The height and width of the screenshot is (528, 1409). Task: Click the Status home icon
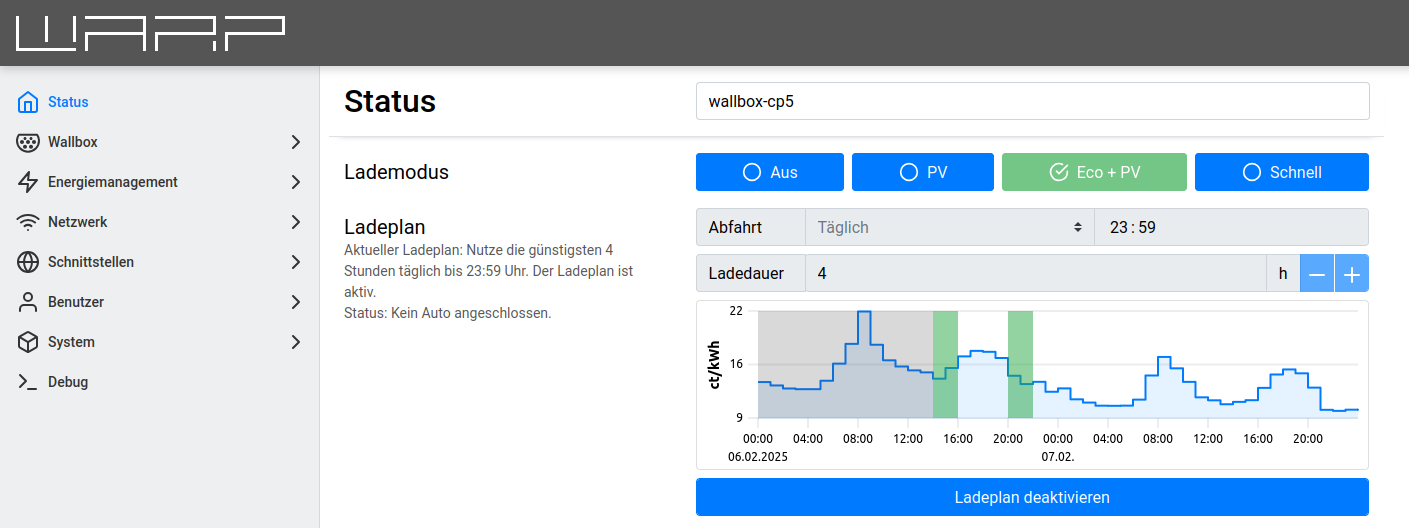coord(28,102)
